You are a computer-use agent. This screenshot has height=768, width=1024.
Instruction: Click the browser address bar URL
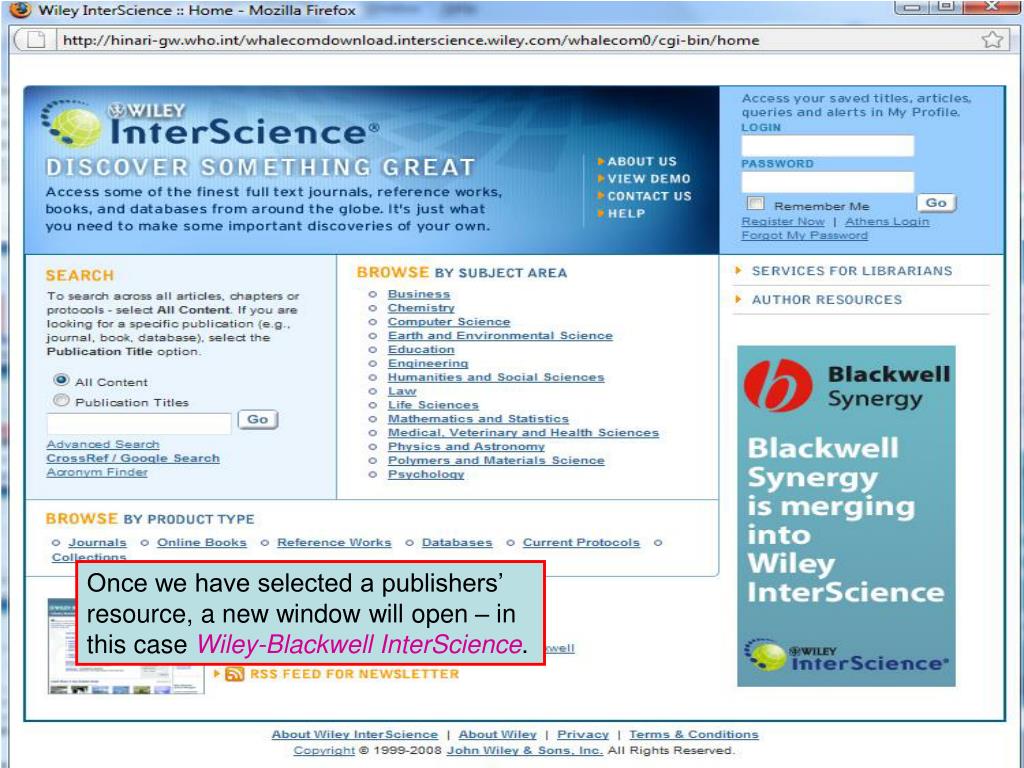click(x=411, y=40)
